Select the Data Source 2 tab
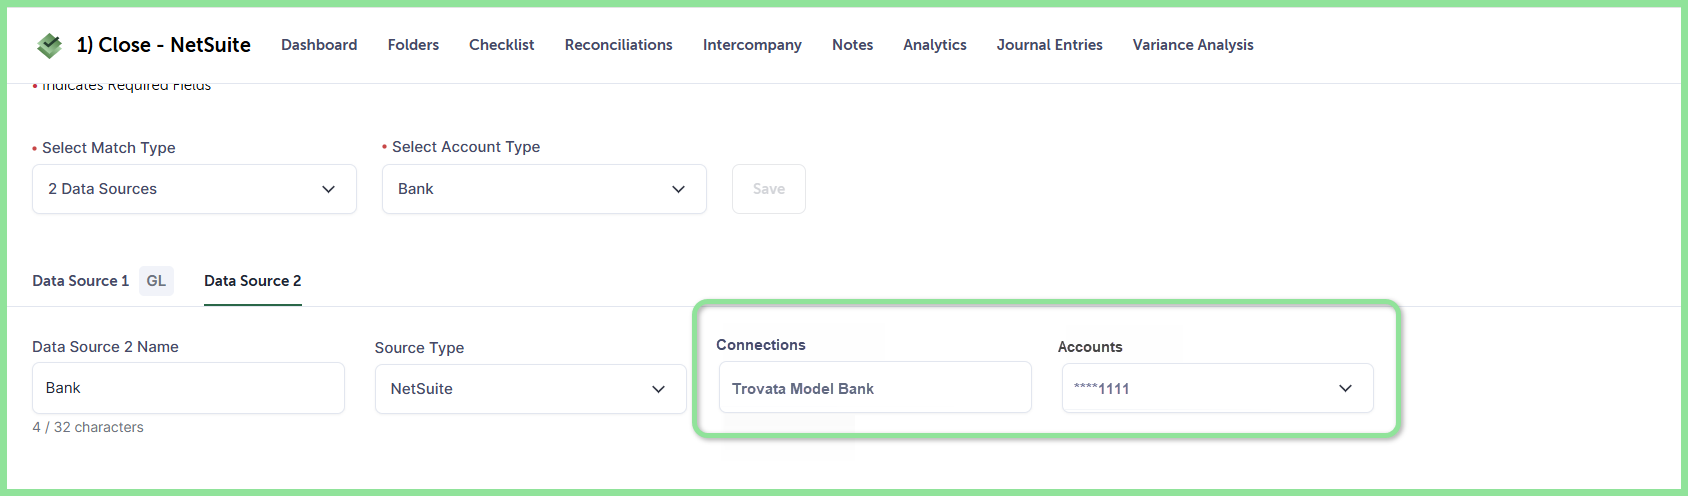 [x=253, y=281]
